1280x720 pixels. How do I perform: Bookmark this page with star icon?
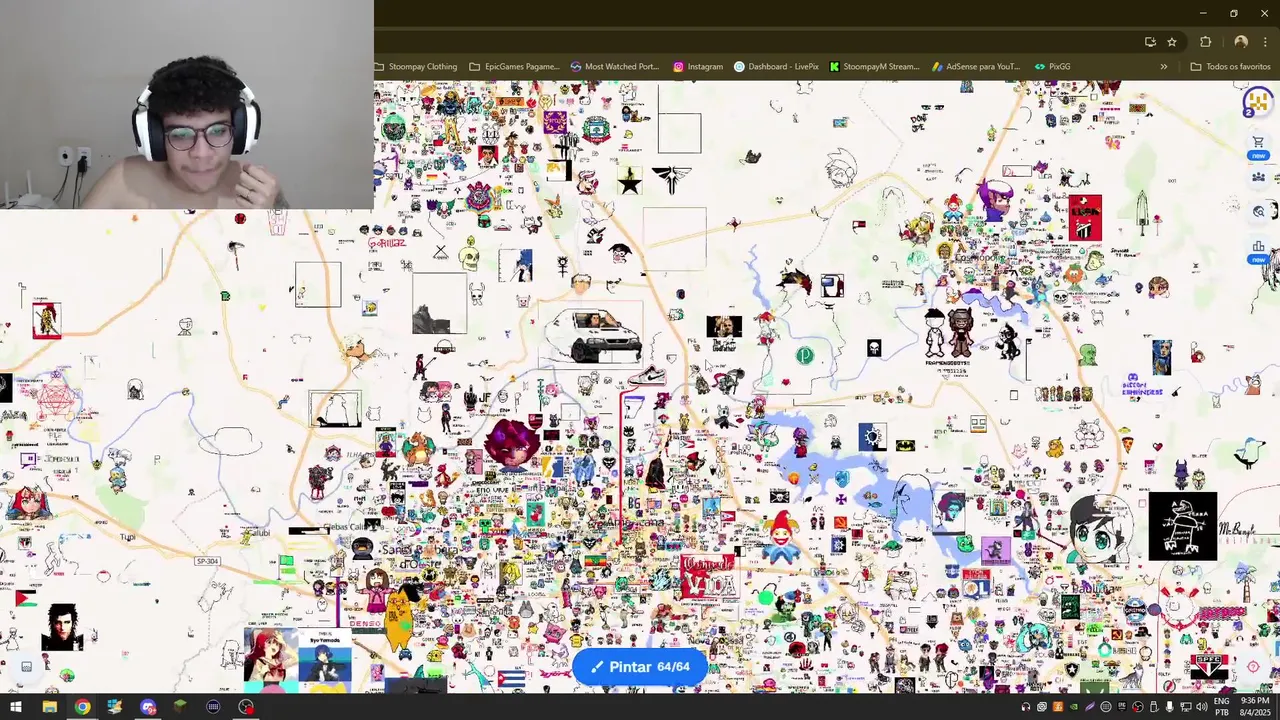(1172, 42)
